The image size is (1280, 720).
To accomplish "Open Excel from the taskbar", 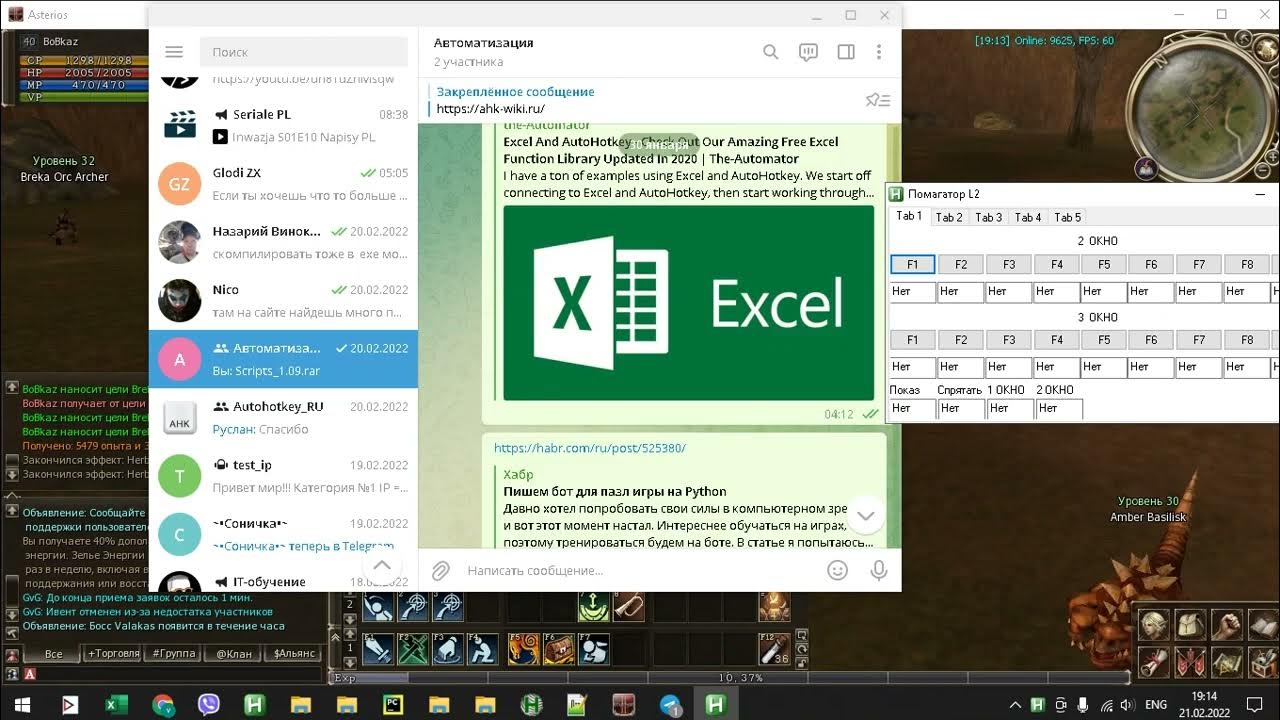I will pyautogui.click(x=116, y=704).
